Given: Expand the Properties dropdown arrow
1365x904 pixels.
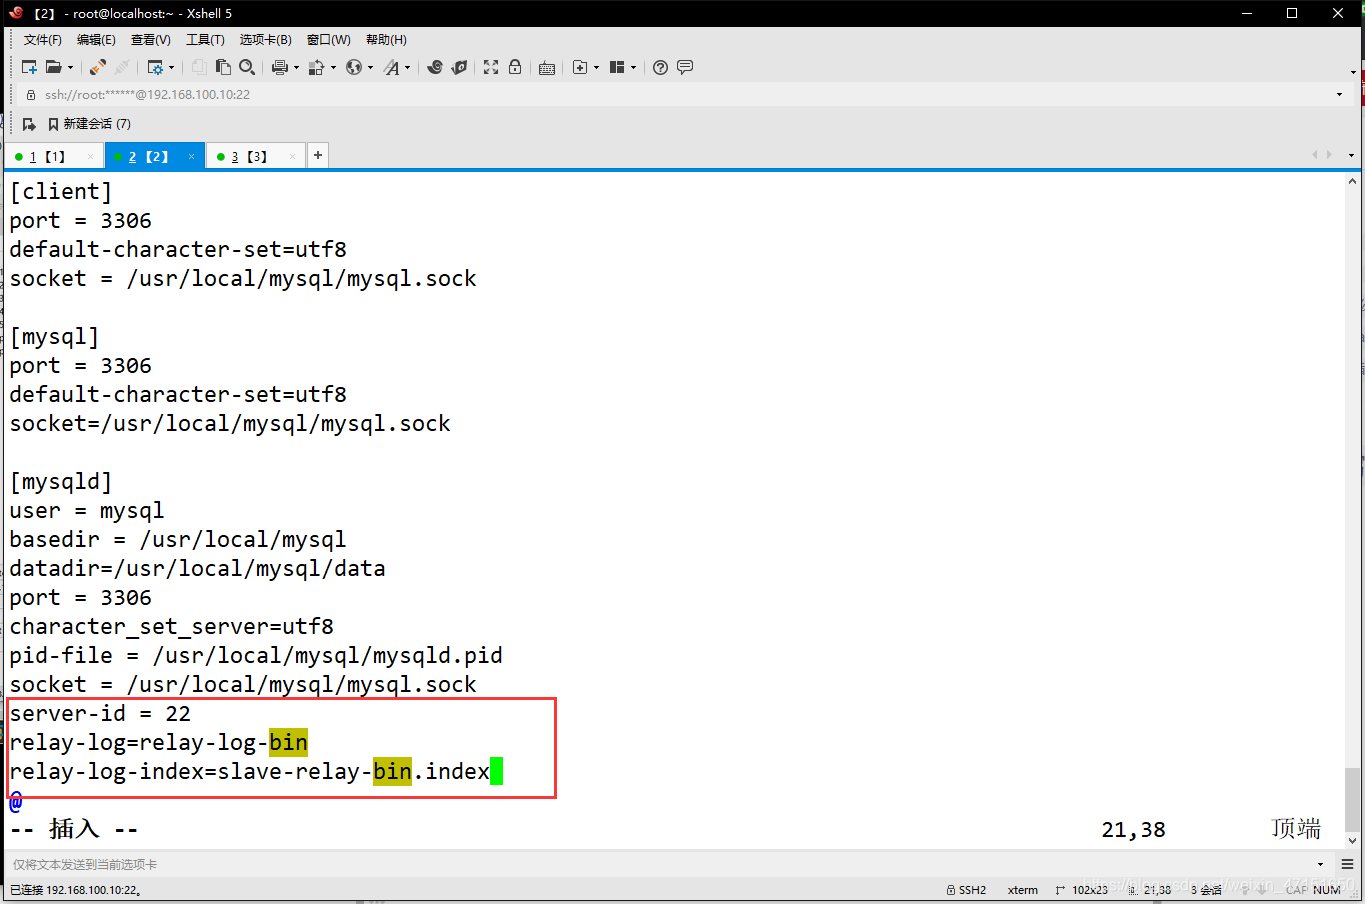Looking at the screenshot, I should pyautogui.click(x=172, y=68).
